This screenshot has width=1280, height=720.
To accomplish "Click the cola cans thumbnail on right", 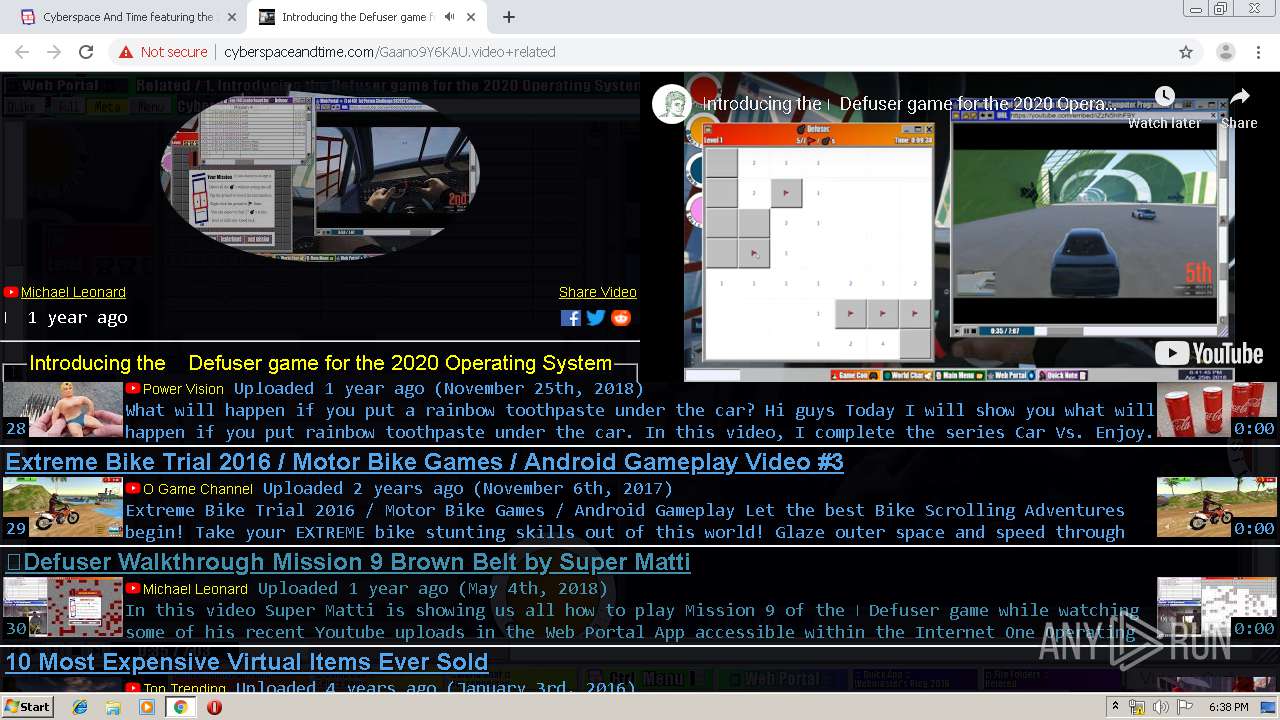I will (x=1217, y=409).
